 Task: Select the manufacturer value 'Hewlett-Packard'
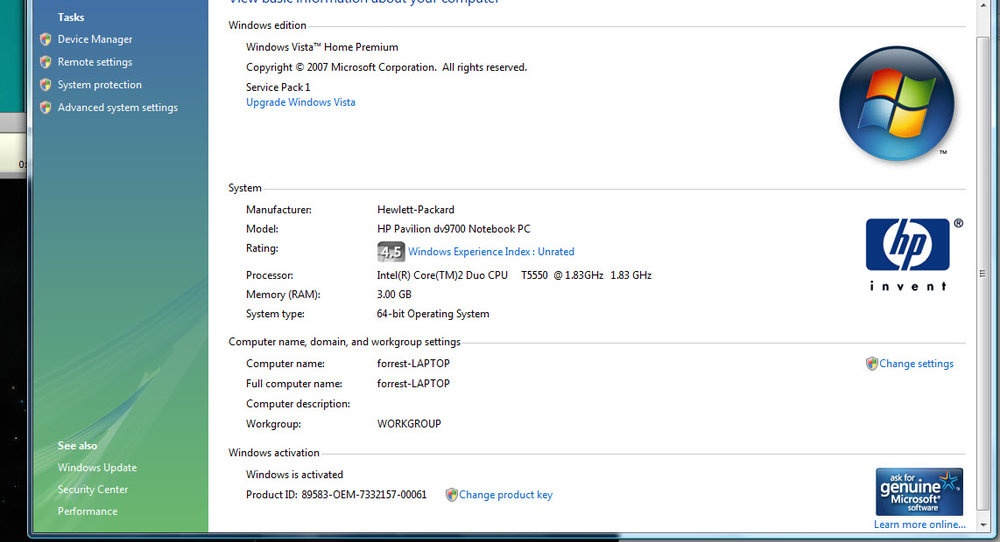[x=416, y=210]
